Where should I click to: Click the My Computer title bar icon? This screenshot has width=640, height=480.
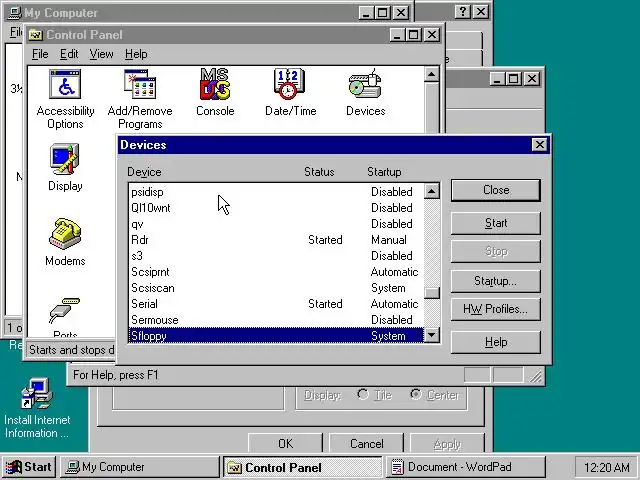coord(14,13)
